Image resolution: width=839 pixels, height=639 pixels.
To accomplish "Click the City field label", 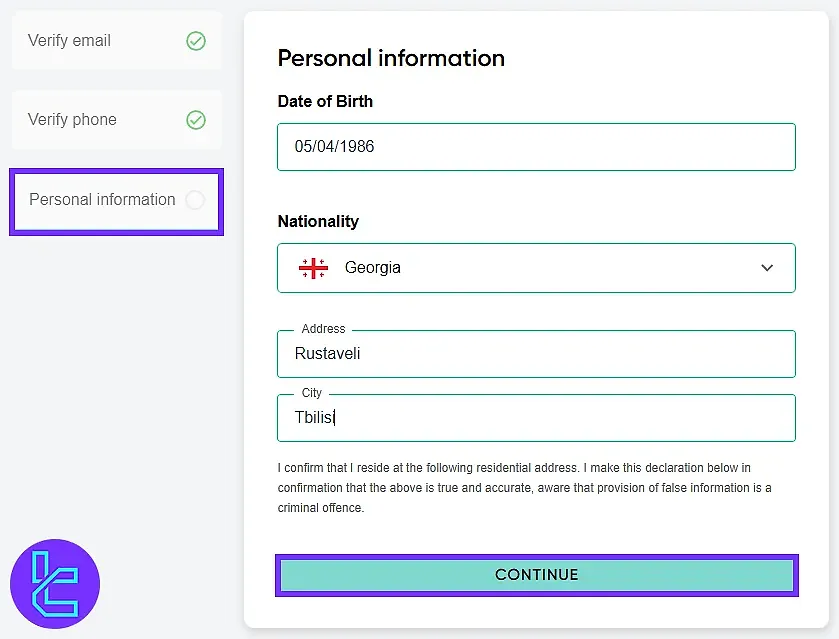I will [x=311, y=392].
